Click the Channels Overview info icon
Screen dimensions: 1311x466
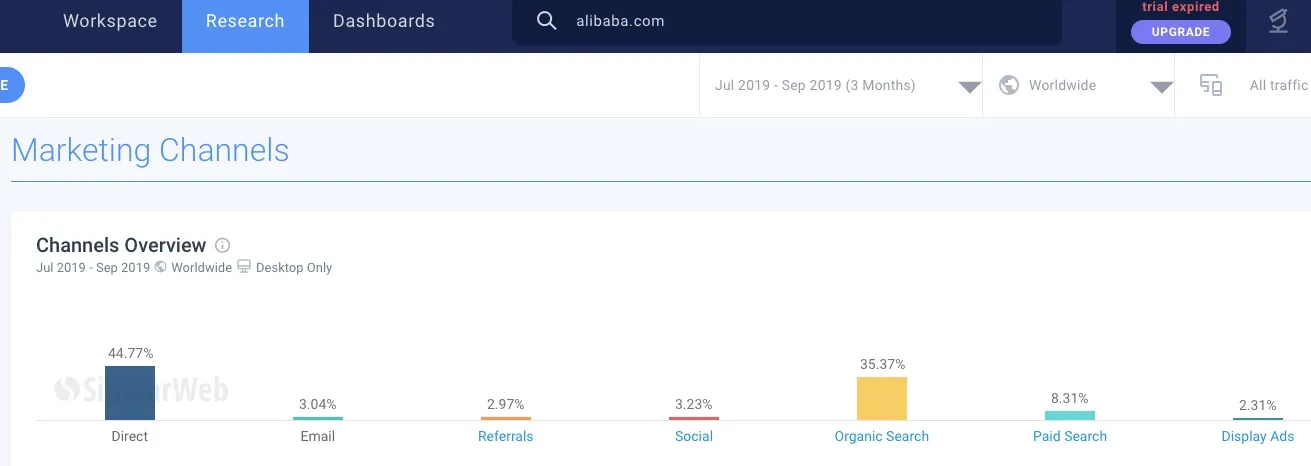(x=223, y=245)
